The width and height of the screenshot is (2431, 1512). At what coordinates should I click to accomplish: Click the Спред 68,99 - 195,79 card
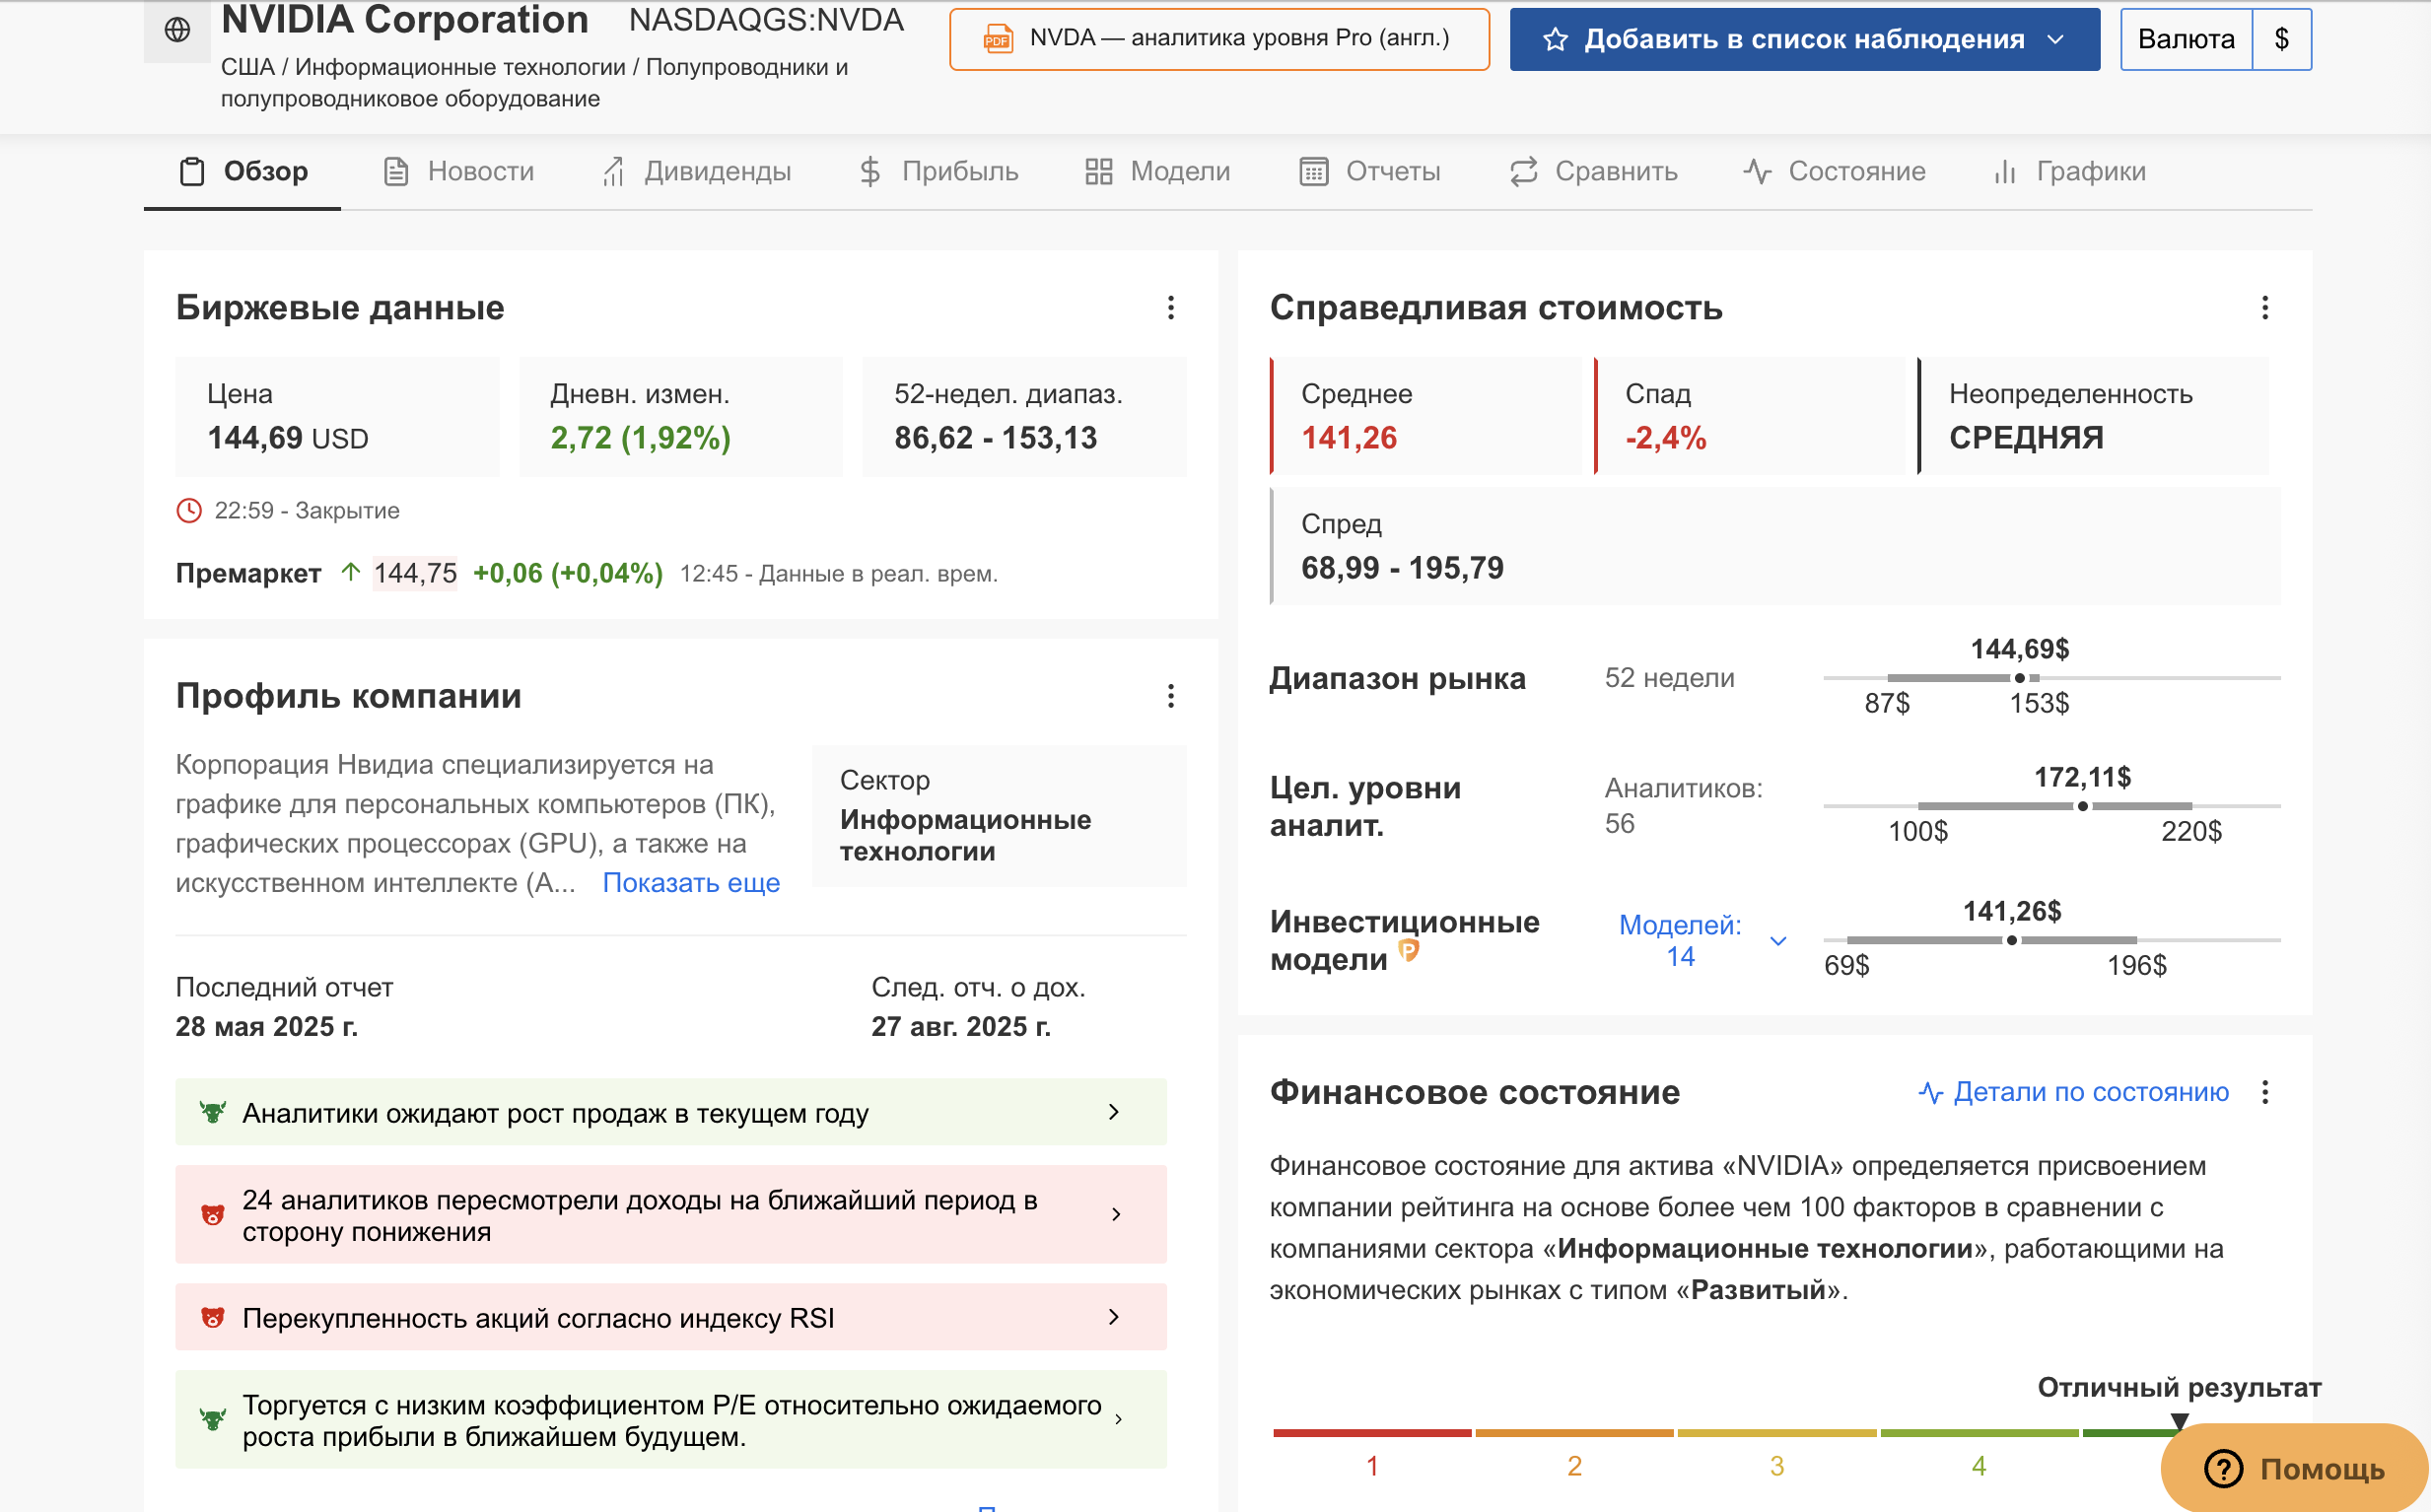pyautogui.click(x=1775, y=546)
